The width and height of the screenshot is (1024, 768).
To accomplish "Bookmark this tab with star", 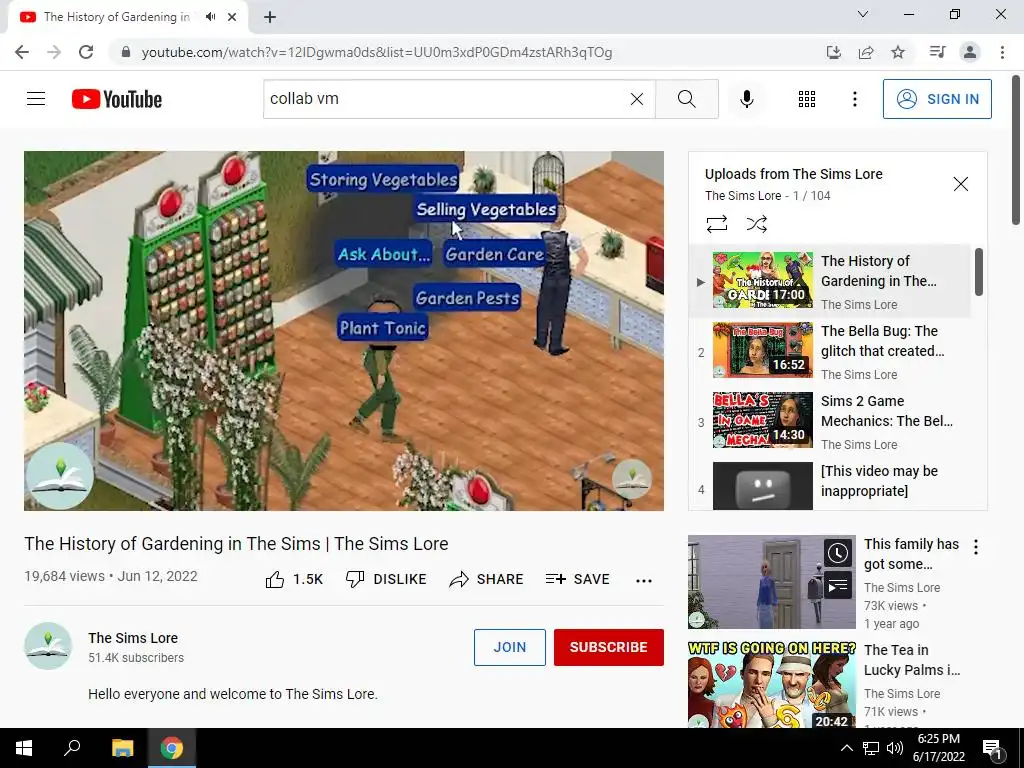I will [898, 52].
